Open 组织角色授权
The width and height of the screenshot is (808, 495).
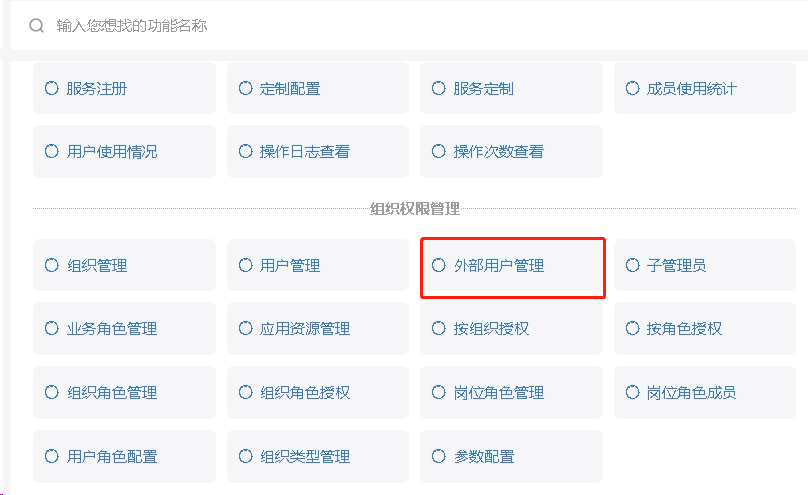click(318, 392)
